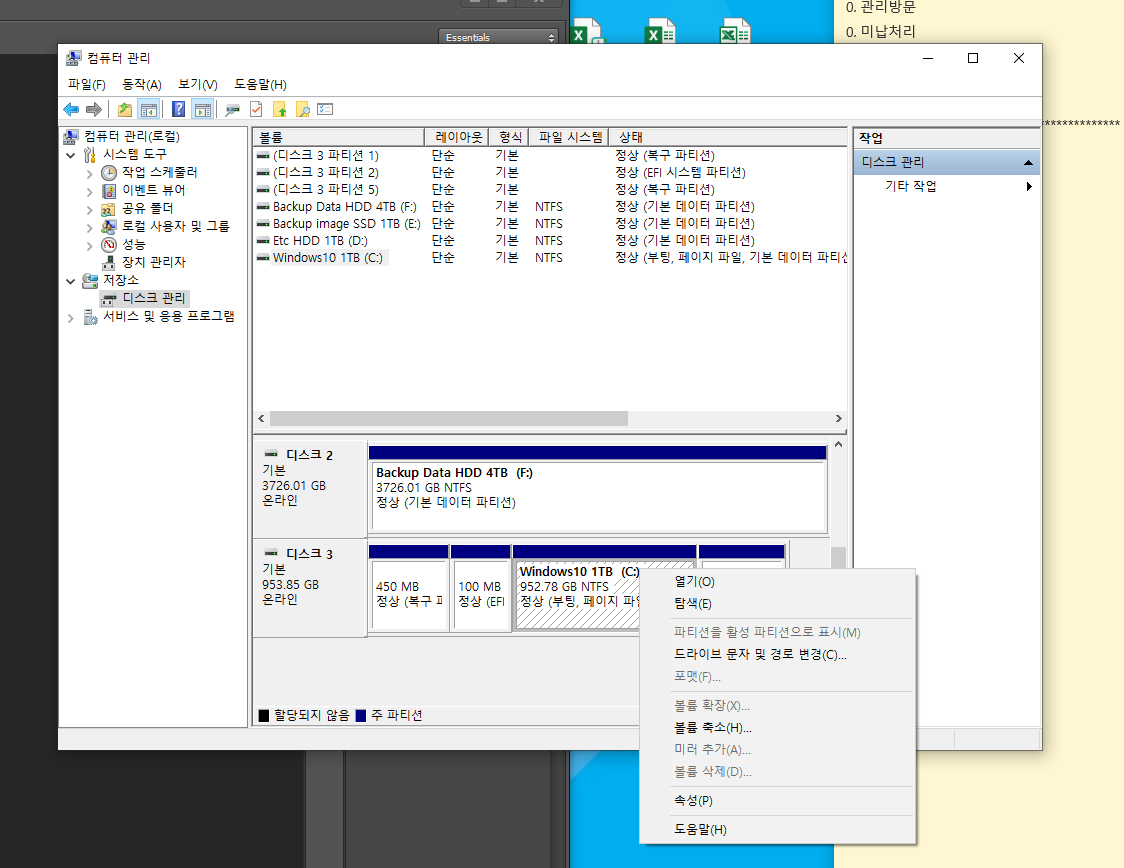Expand the Shared Folders node arrow

point(90,209)
